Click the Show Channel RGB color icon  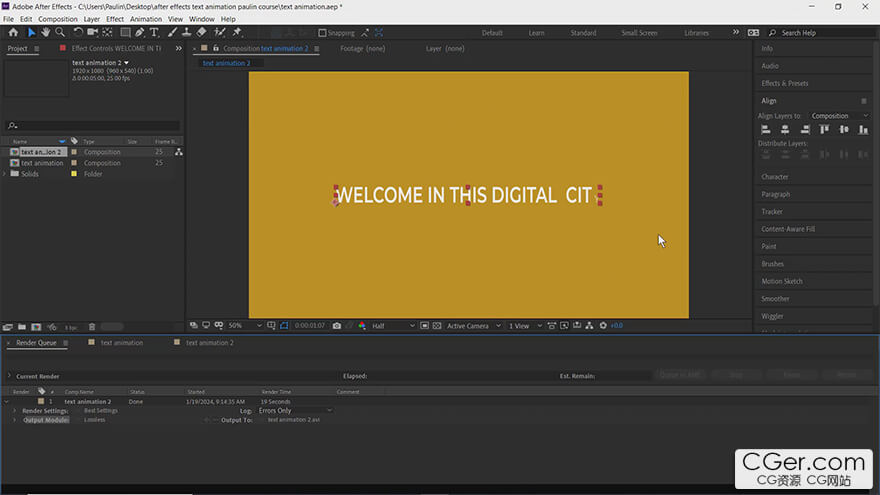[362, 326]
